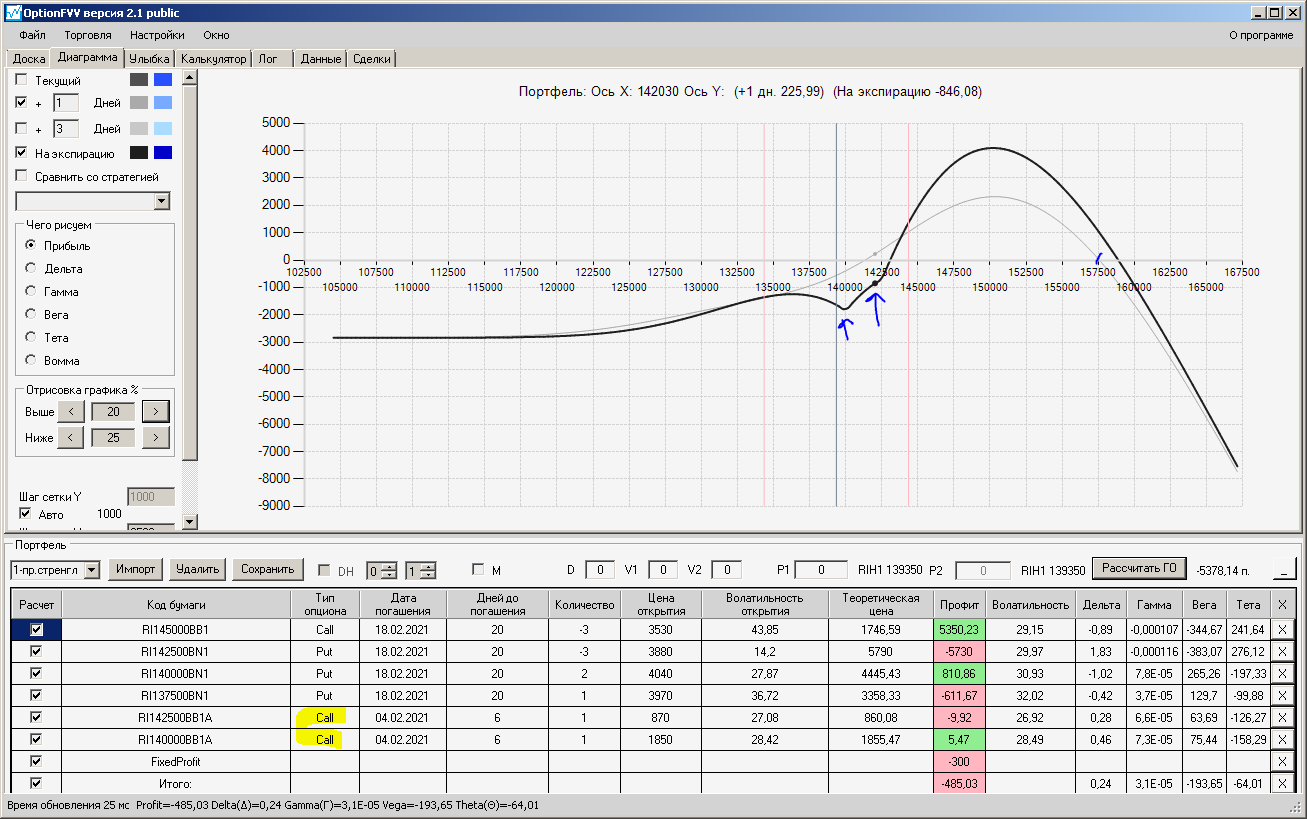Open the Сделки tab

coord(373,59)
